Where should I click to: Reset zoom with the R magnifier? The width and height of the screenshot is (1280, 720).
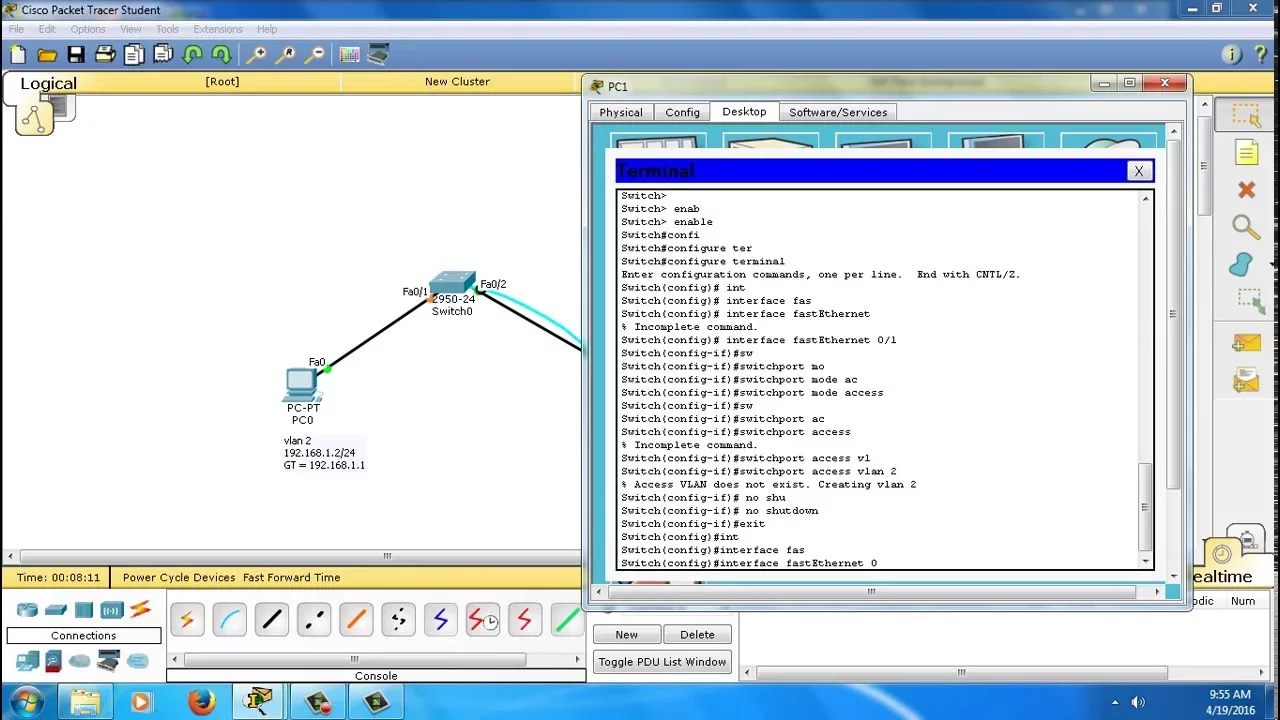(x=286, y=55)
